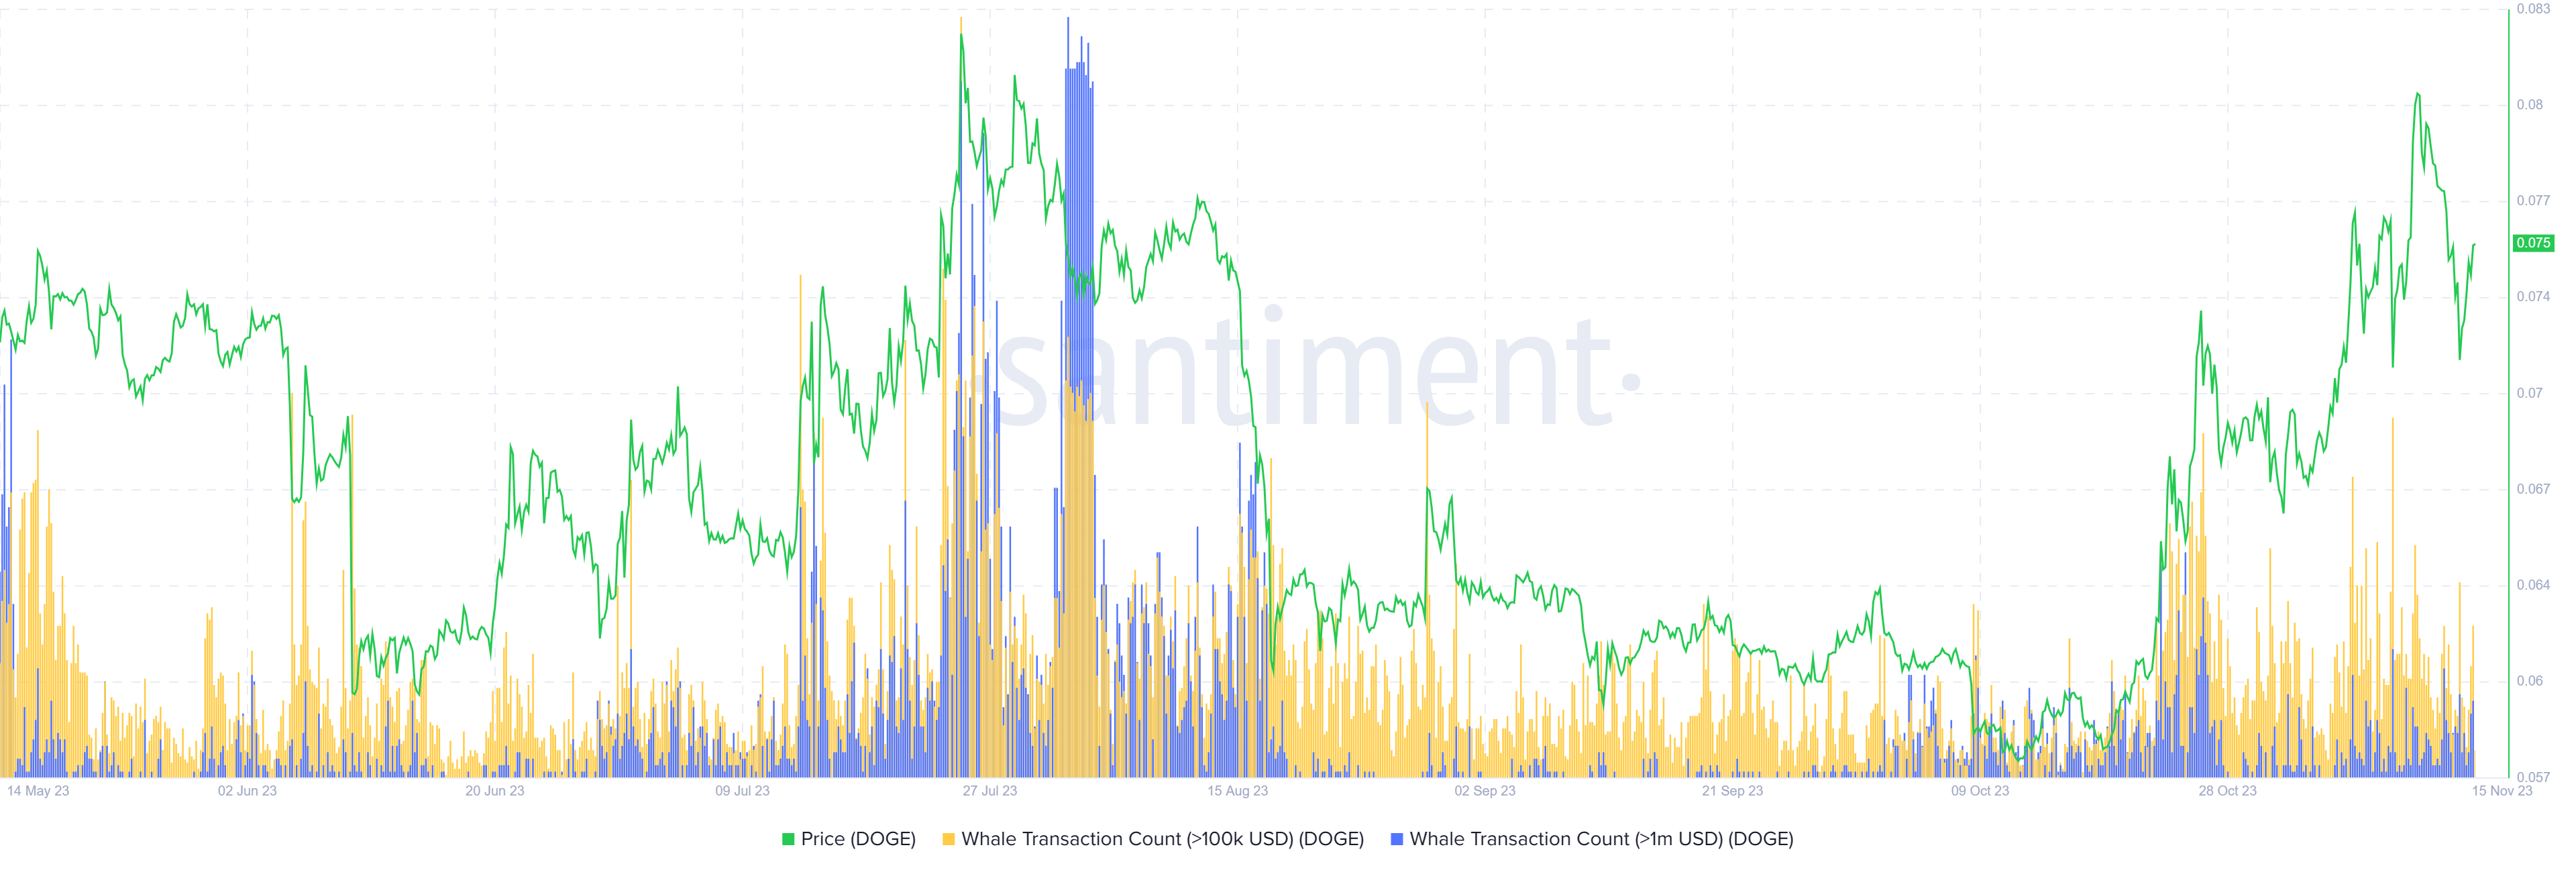Click the 0.083 price axis value
The height and width of the screenshot is (872, 2576).
click(2533, 9)
